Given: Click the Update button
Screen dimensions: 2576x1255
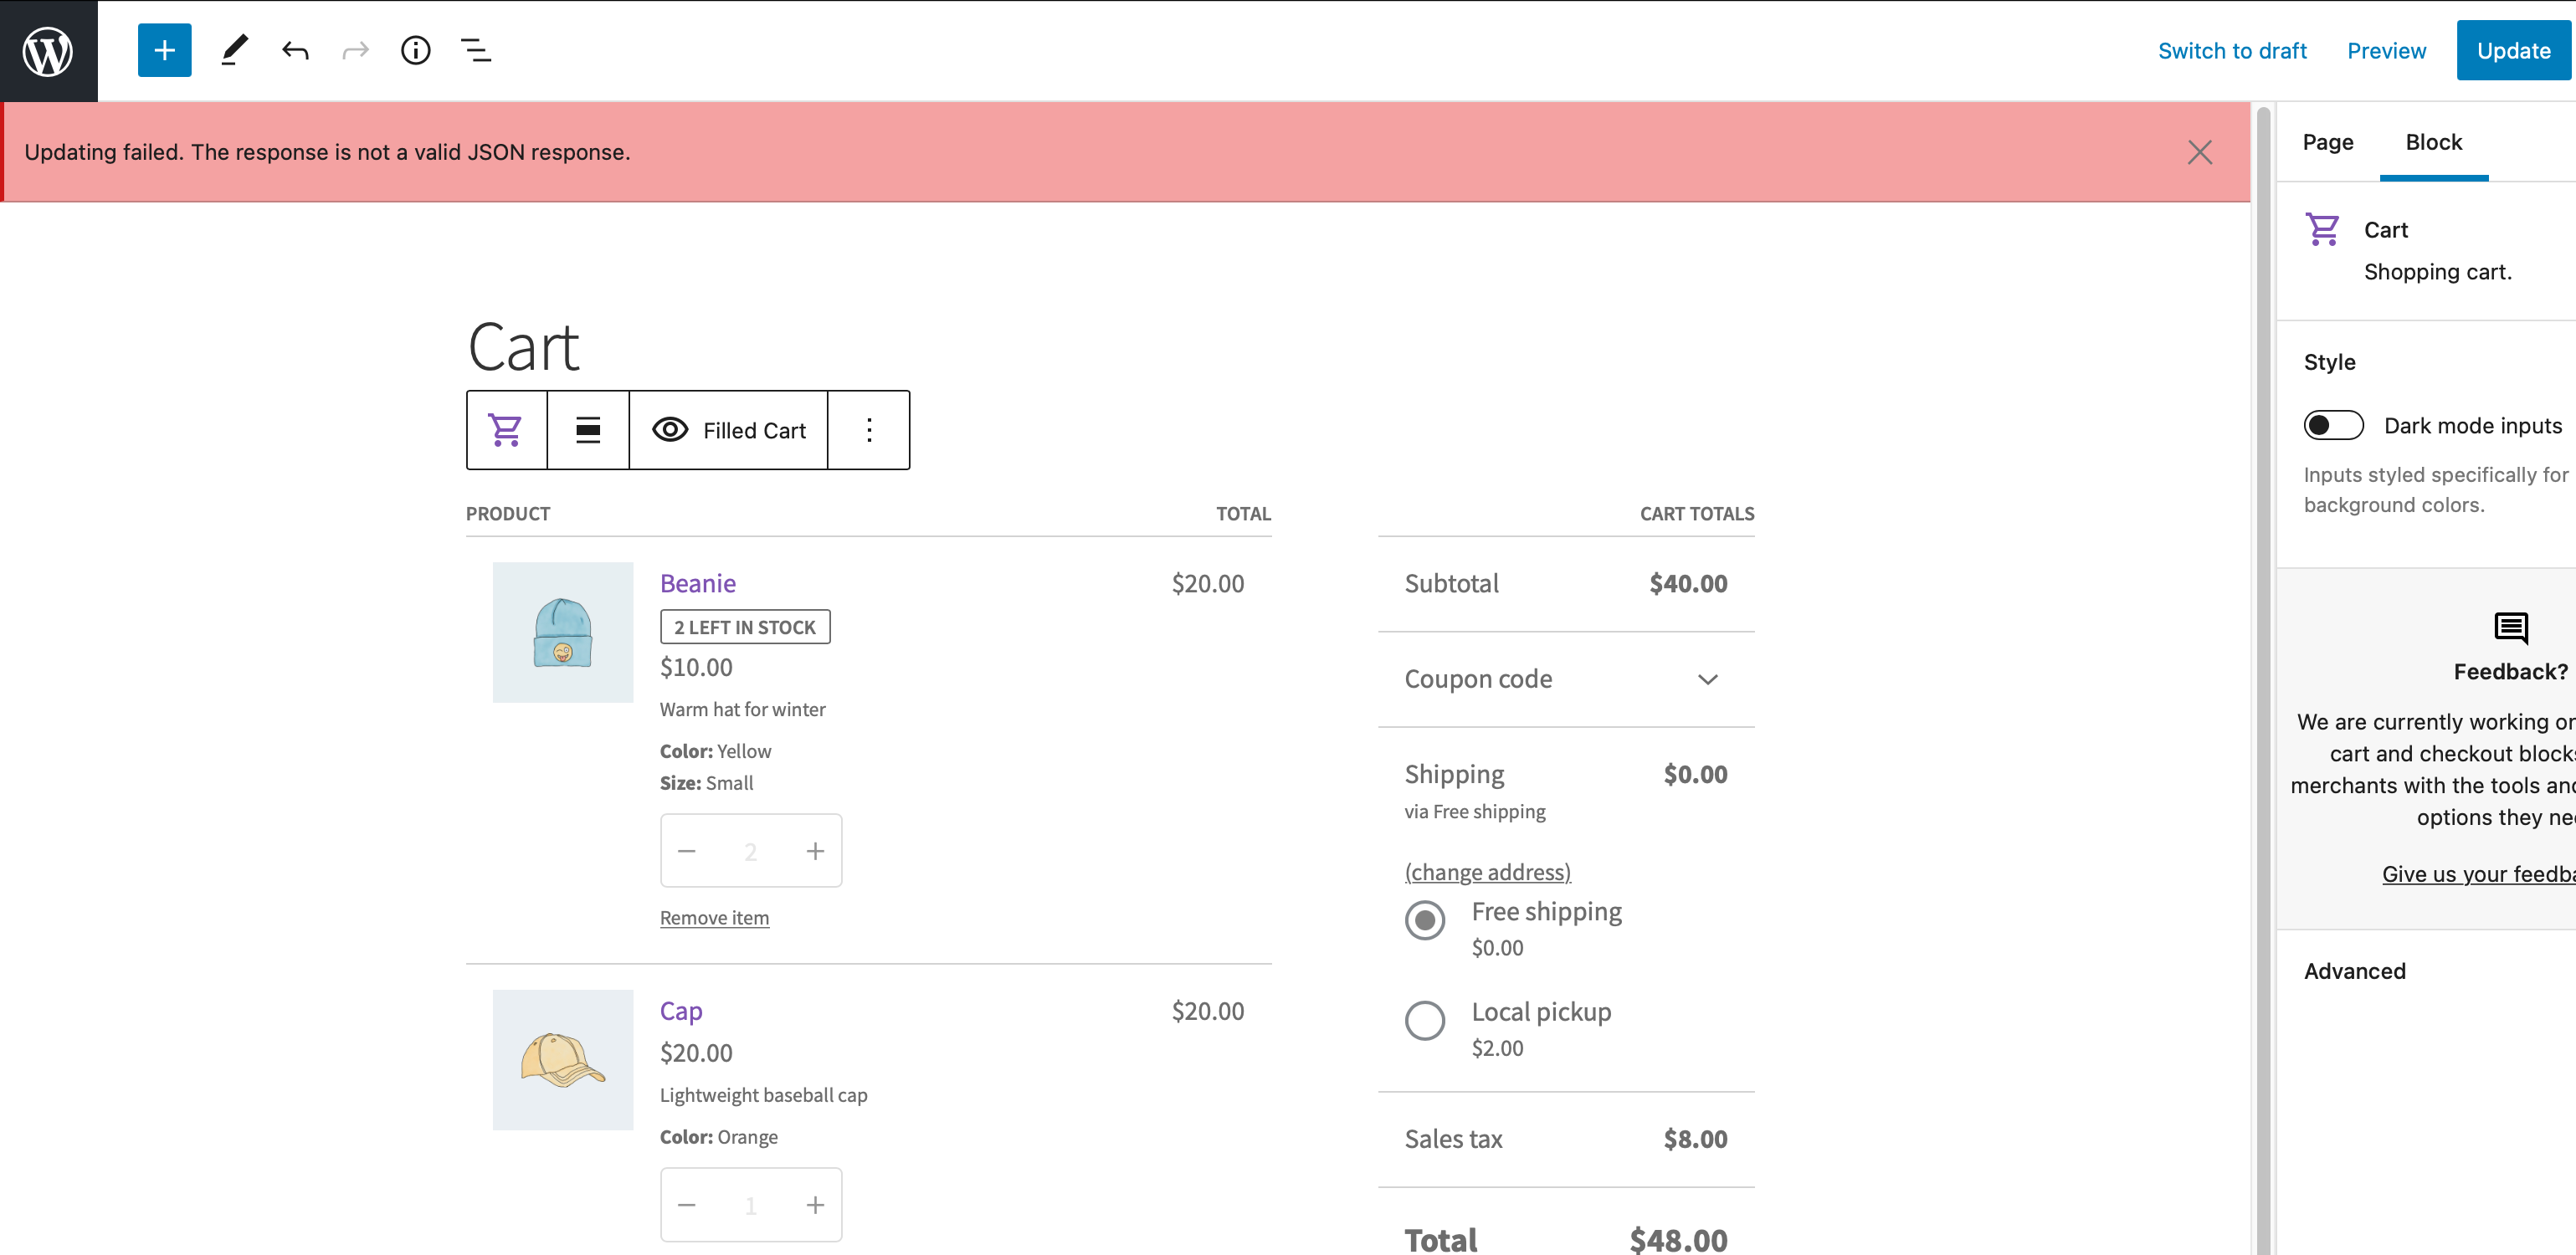Looking at the screenshot, I should [2513, 50].
